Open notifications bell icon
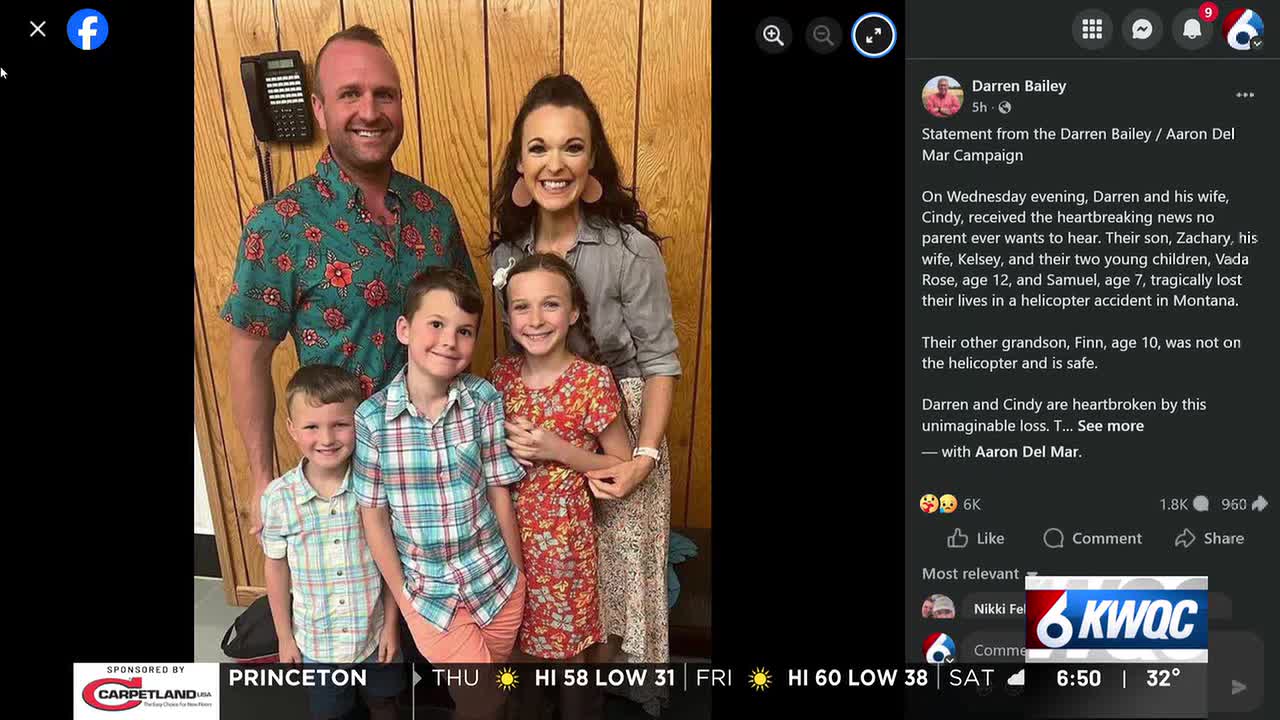This screenshot has height=720, width=1280. 1192,30
